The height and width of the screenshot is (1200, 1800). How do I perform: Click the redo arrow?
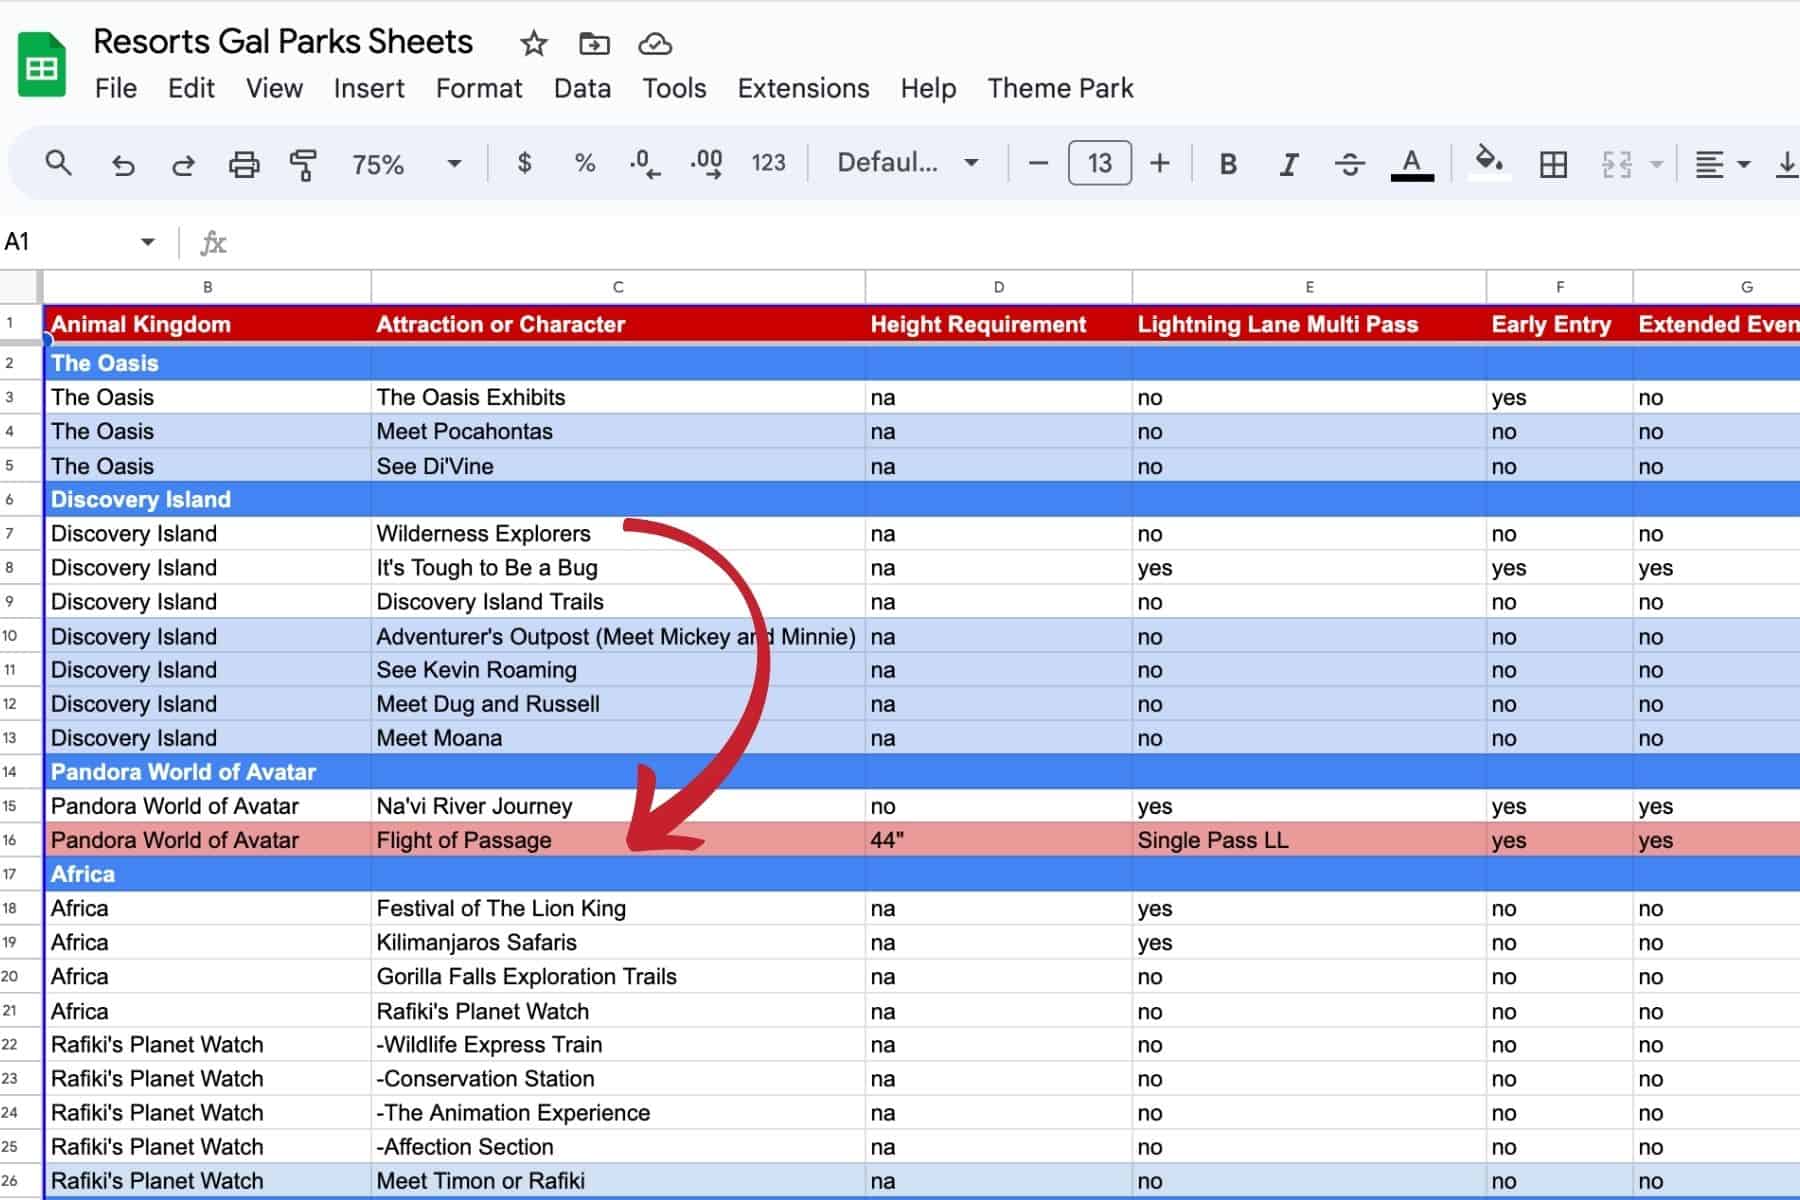tap(183, 164)
